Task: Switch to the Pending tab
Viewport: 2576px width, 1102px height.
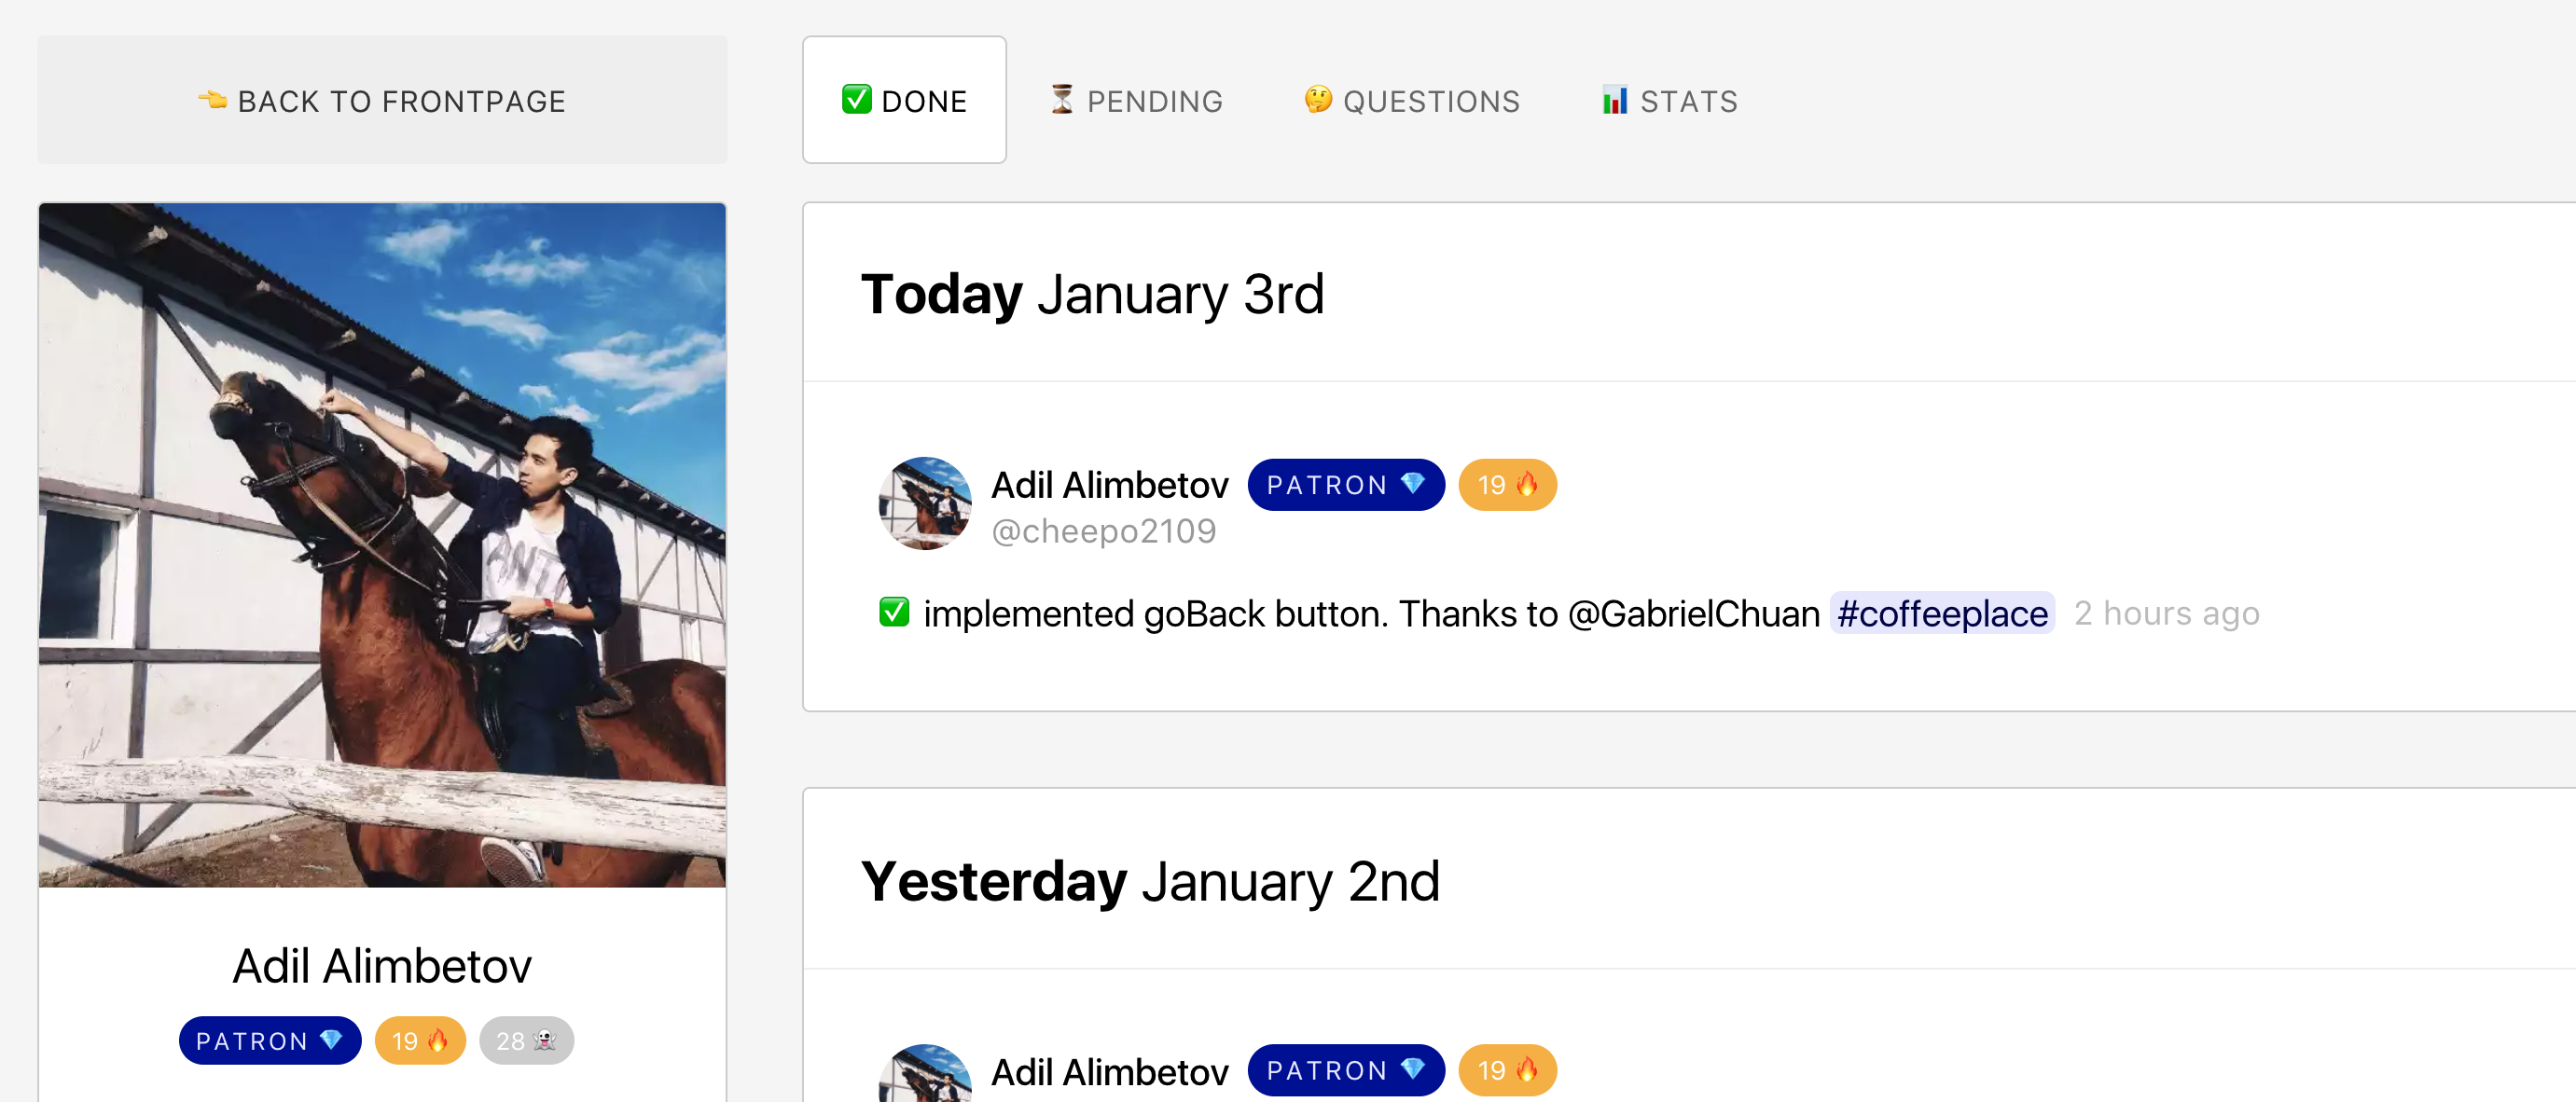Action: (x=1136, y=100)
